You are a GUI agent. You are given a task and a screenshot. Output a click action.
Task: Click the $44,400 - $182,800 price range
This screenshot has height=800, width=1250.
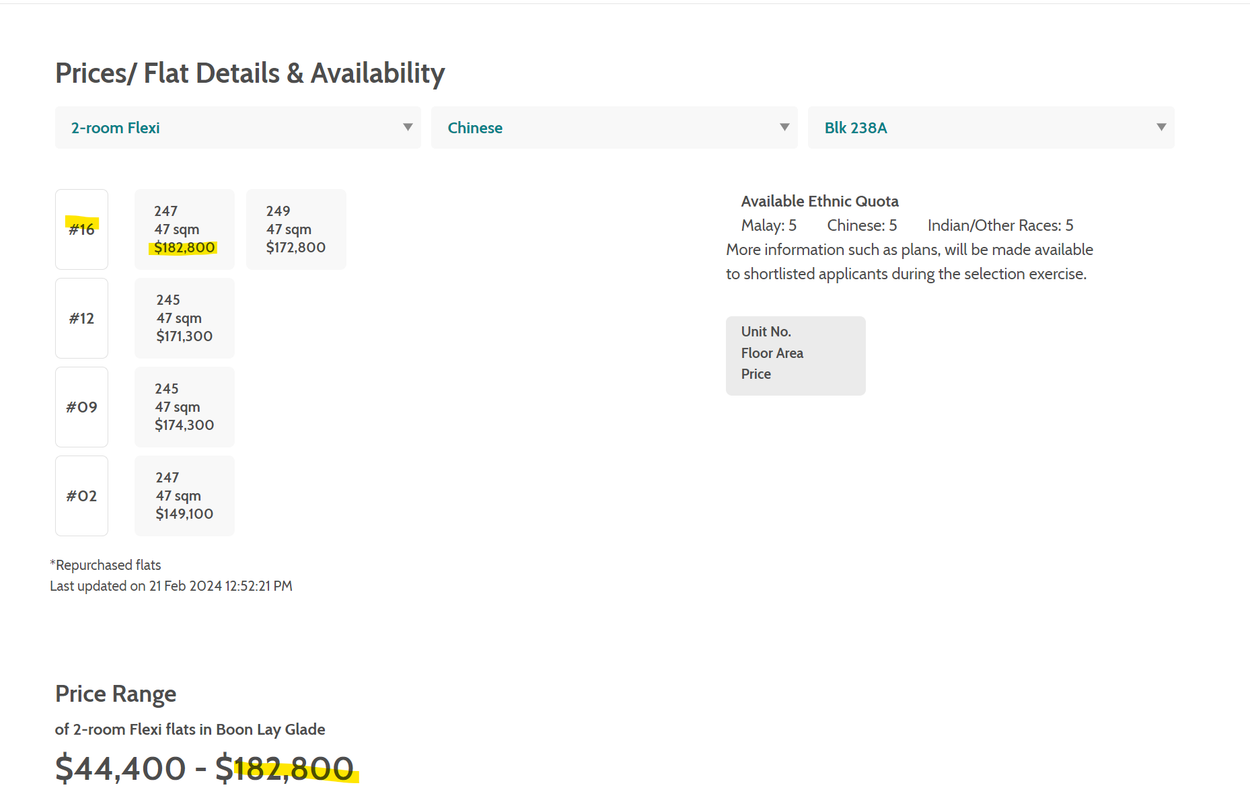pos(205,768)
